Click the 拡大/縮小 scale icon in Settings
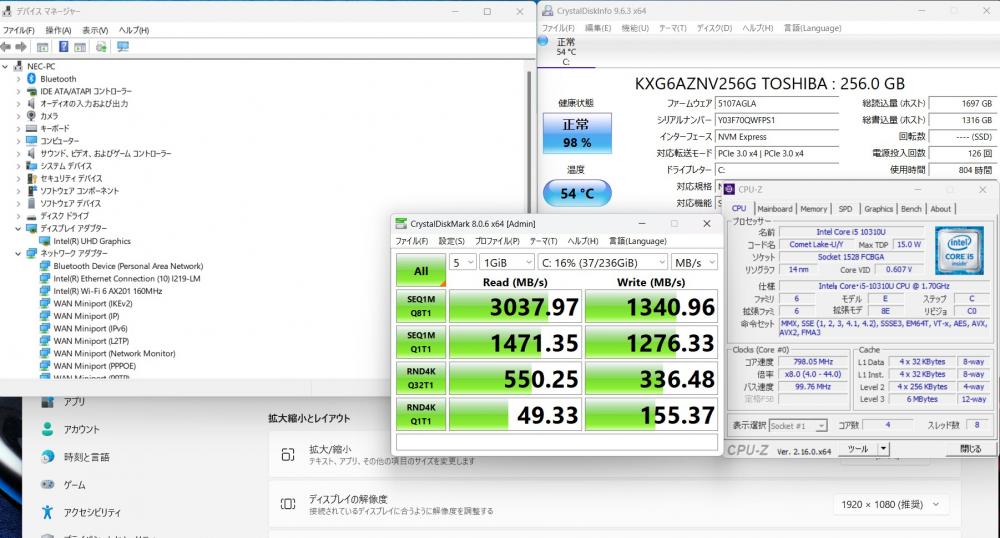 pos(288,454)
